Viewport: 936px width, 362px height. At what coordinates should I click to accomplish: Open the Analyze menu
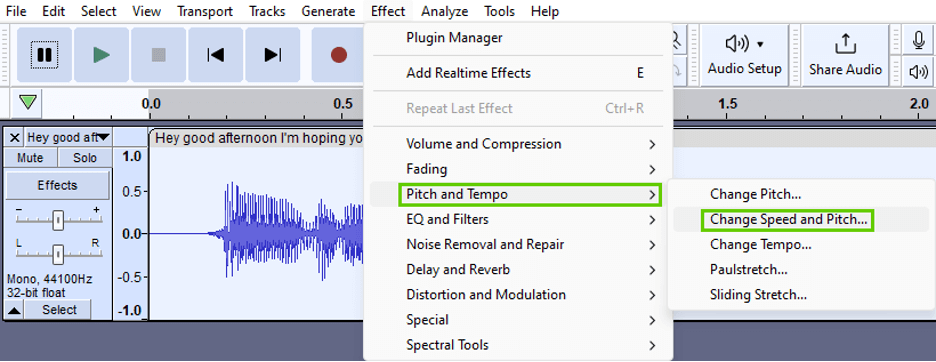point(445,11)
